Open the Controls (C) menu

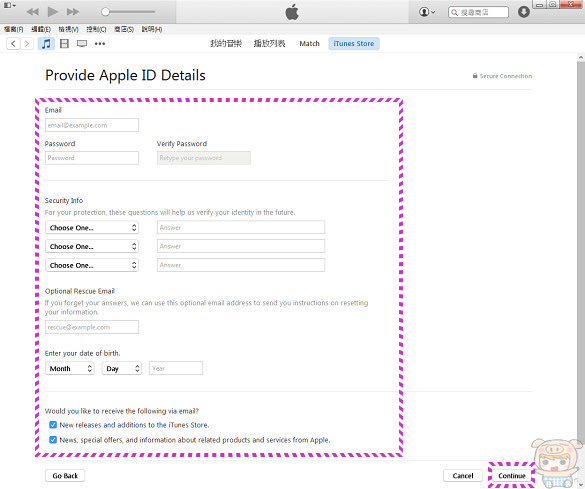[x=96, y=29]
